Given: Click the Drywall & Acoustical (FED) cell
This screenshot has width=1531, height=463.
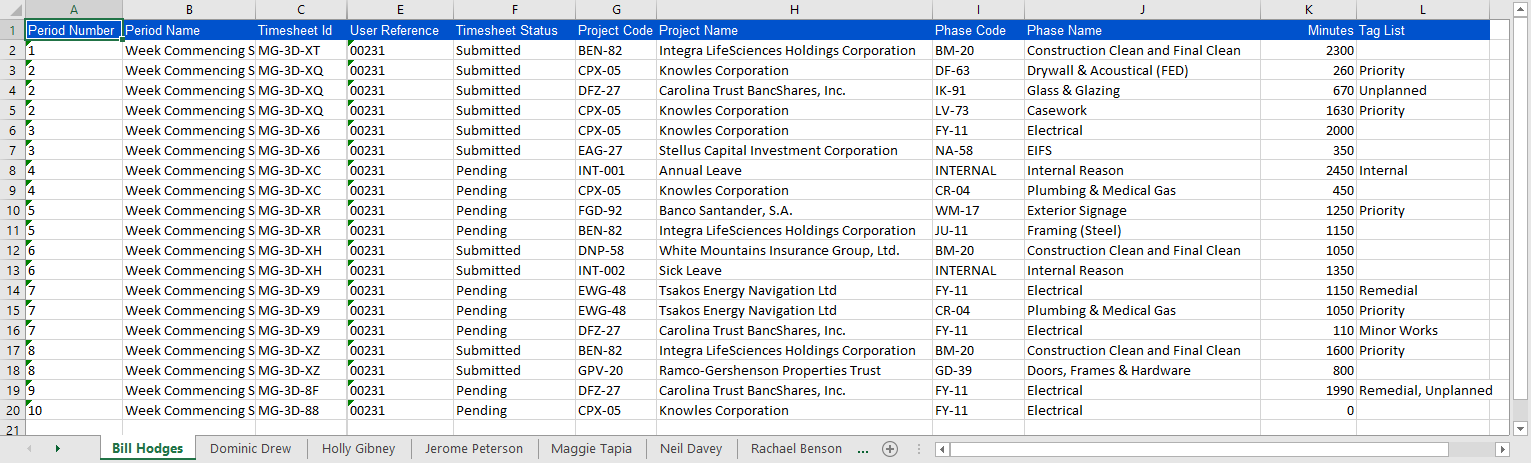Looking at the screenshot, I should (1142, 70).
